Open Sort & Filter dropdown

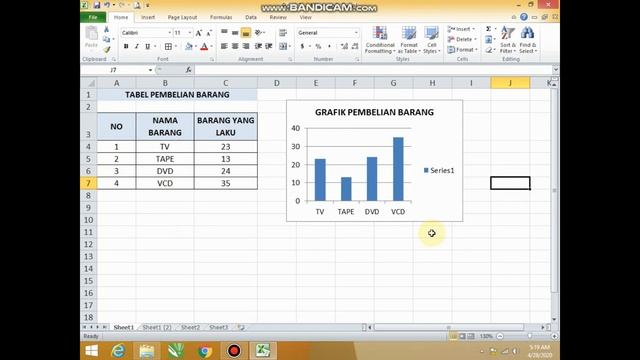tap(508, 40)
